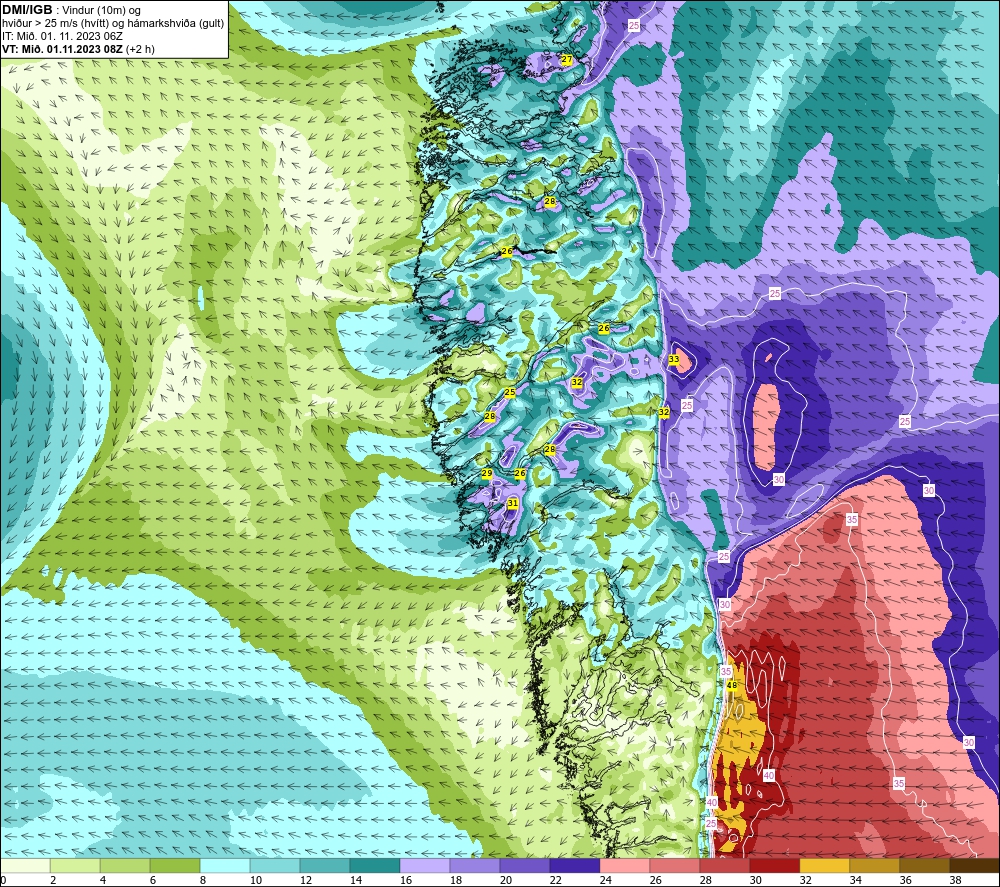Select the yellow gust label 33
This screenshot has width=1000, height=887.
(674, 360)
